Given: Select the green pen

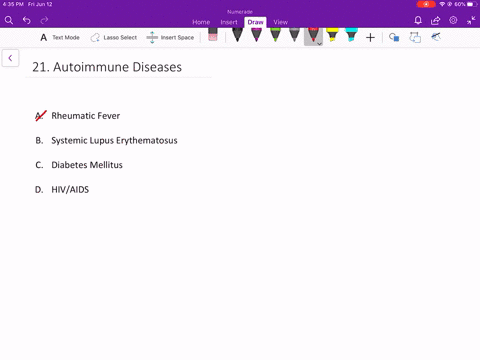Looking at the screenshot, I should (275, 35).
